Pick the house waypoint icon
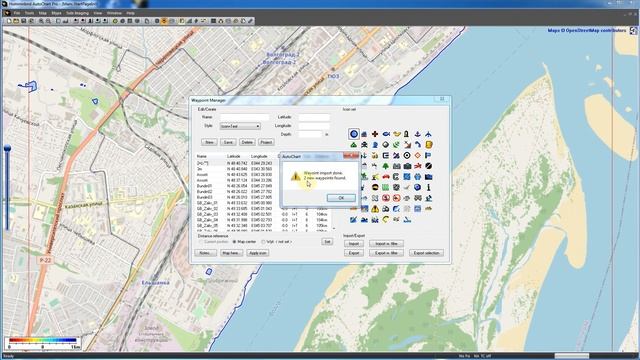640x360 pixels. [x=364, y=134]
